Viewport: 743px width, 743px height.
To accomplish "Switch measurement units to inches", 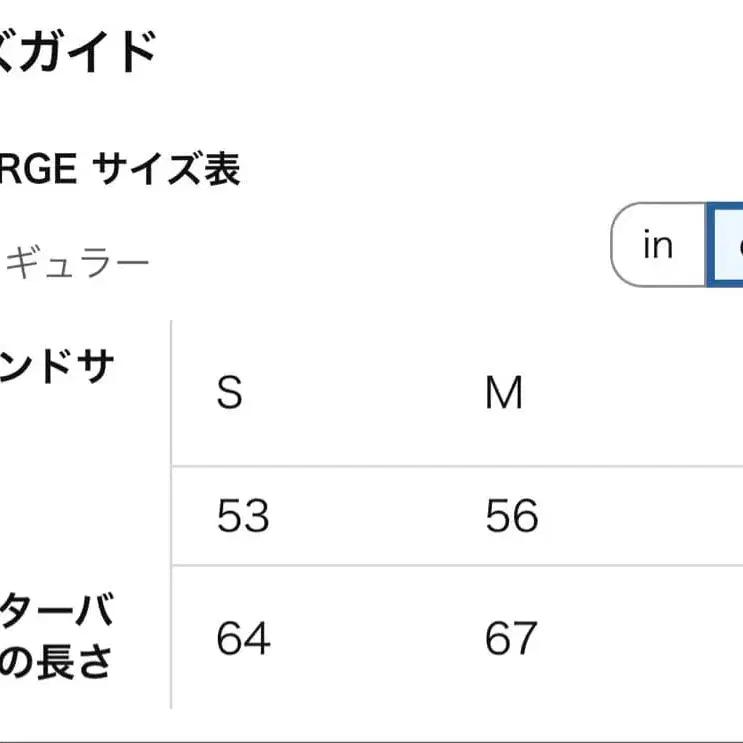I will pos(658,245).
